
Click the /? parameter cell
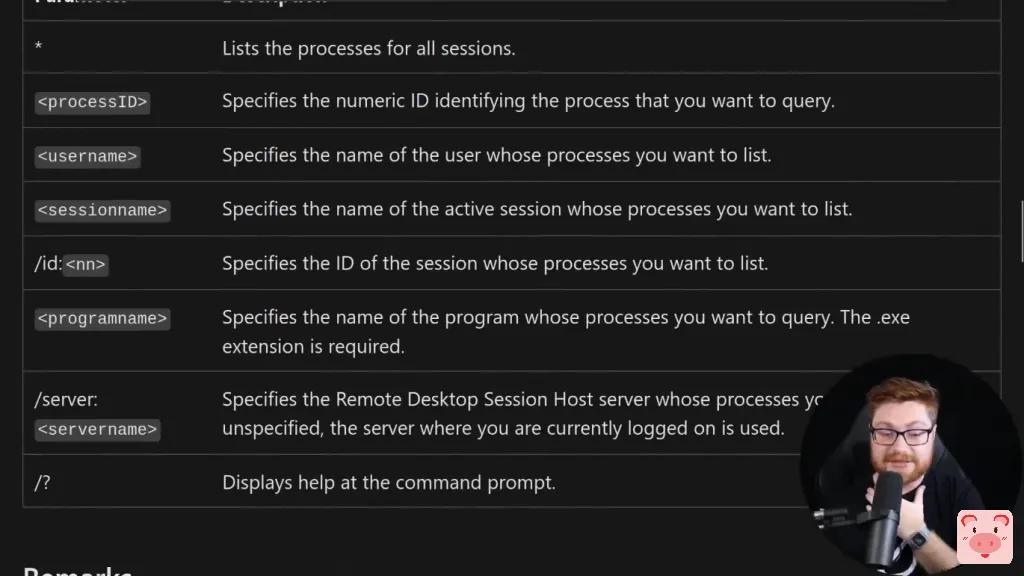42,482
